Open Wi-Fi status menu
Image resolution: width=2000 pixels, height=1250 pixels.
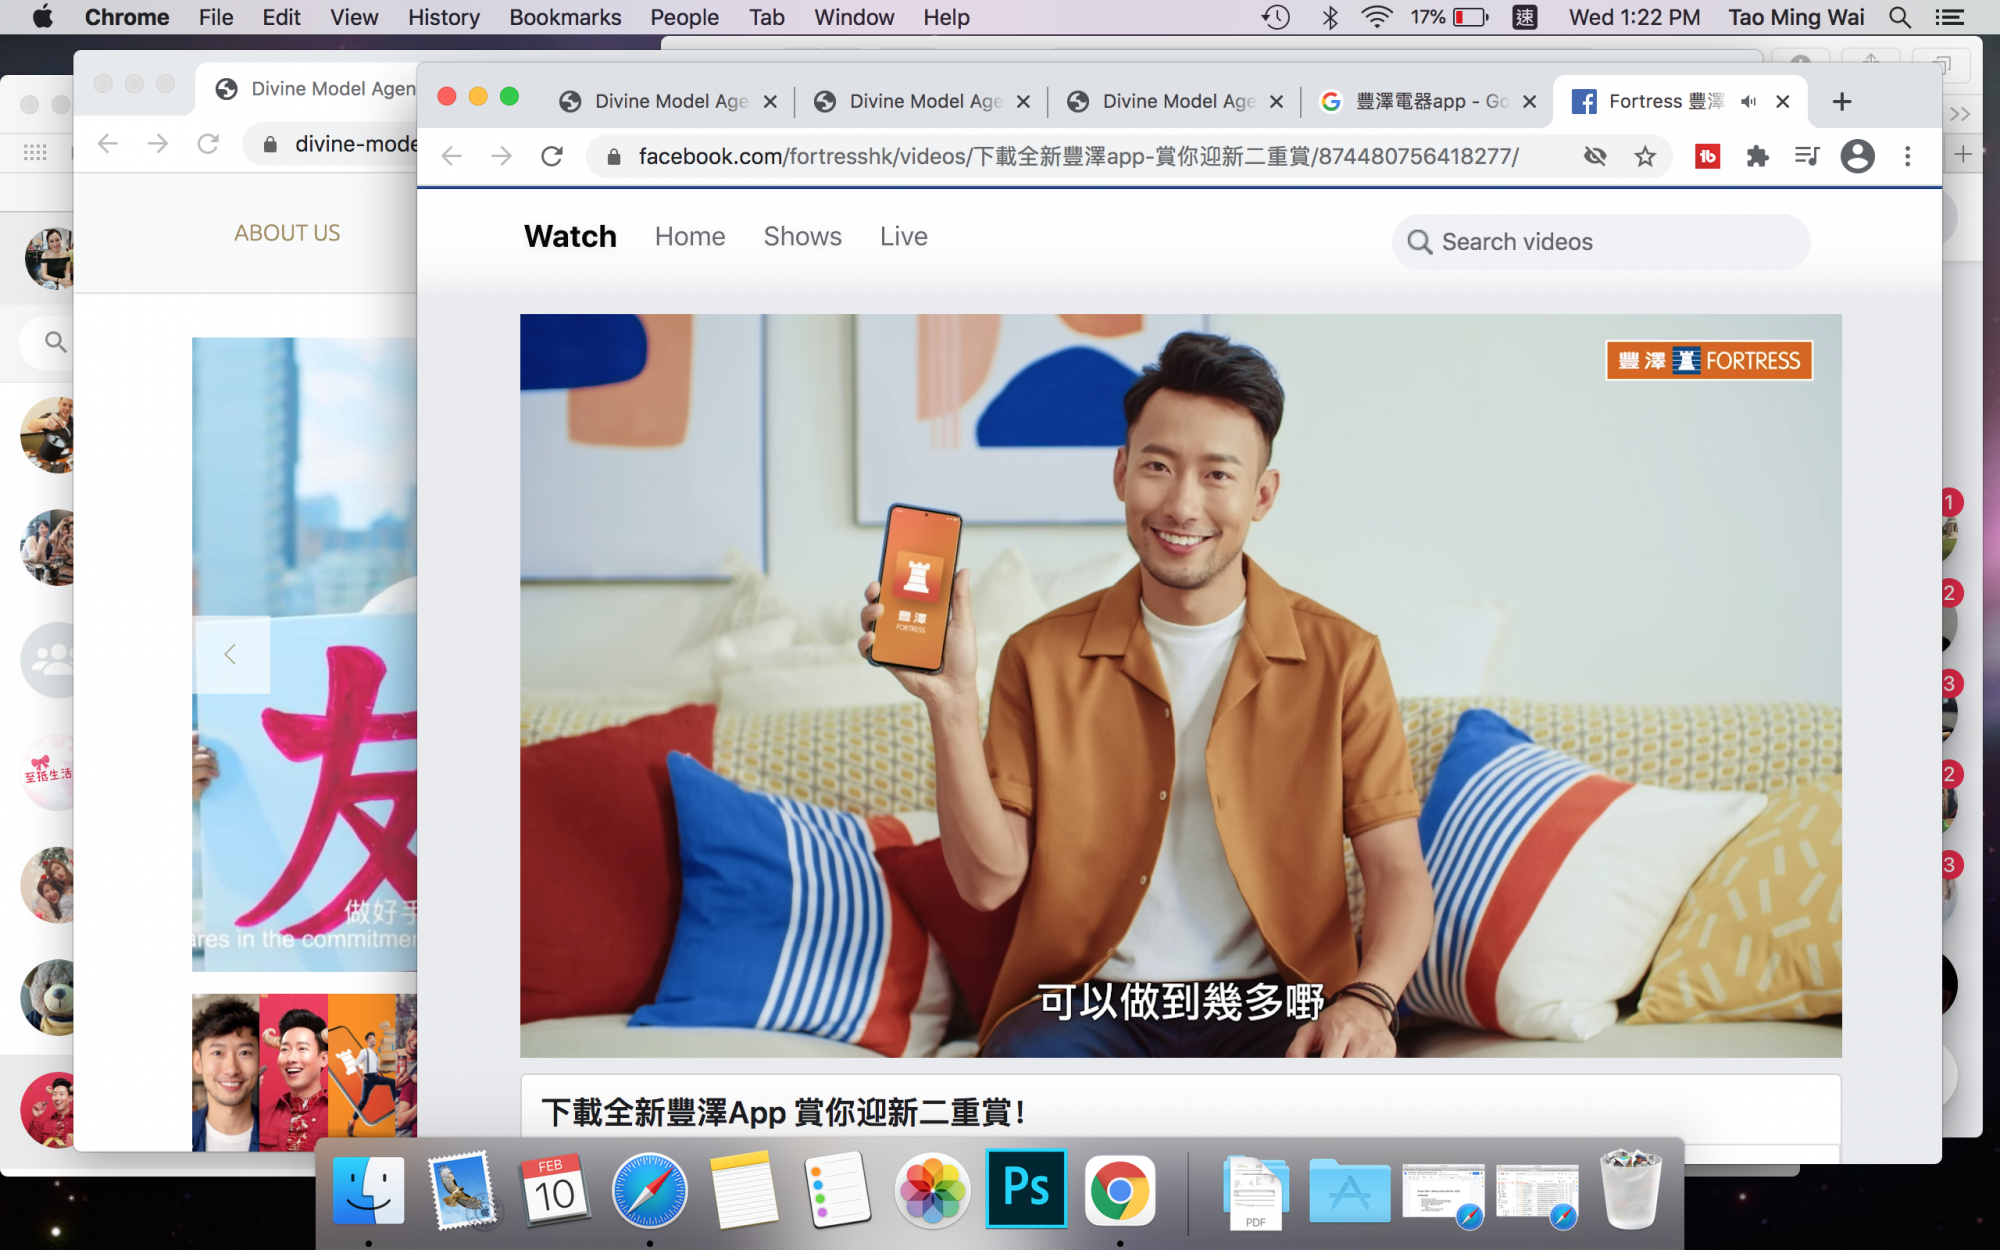(x=1377, y=17)
